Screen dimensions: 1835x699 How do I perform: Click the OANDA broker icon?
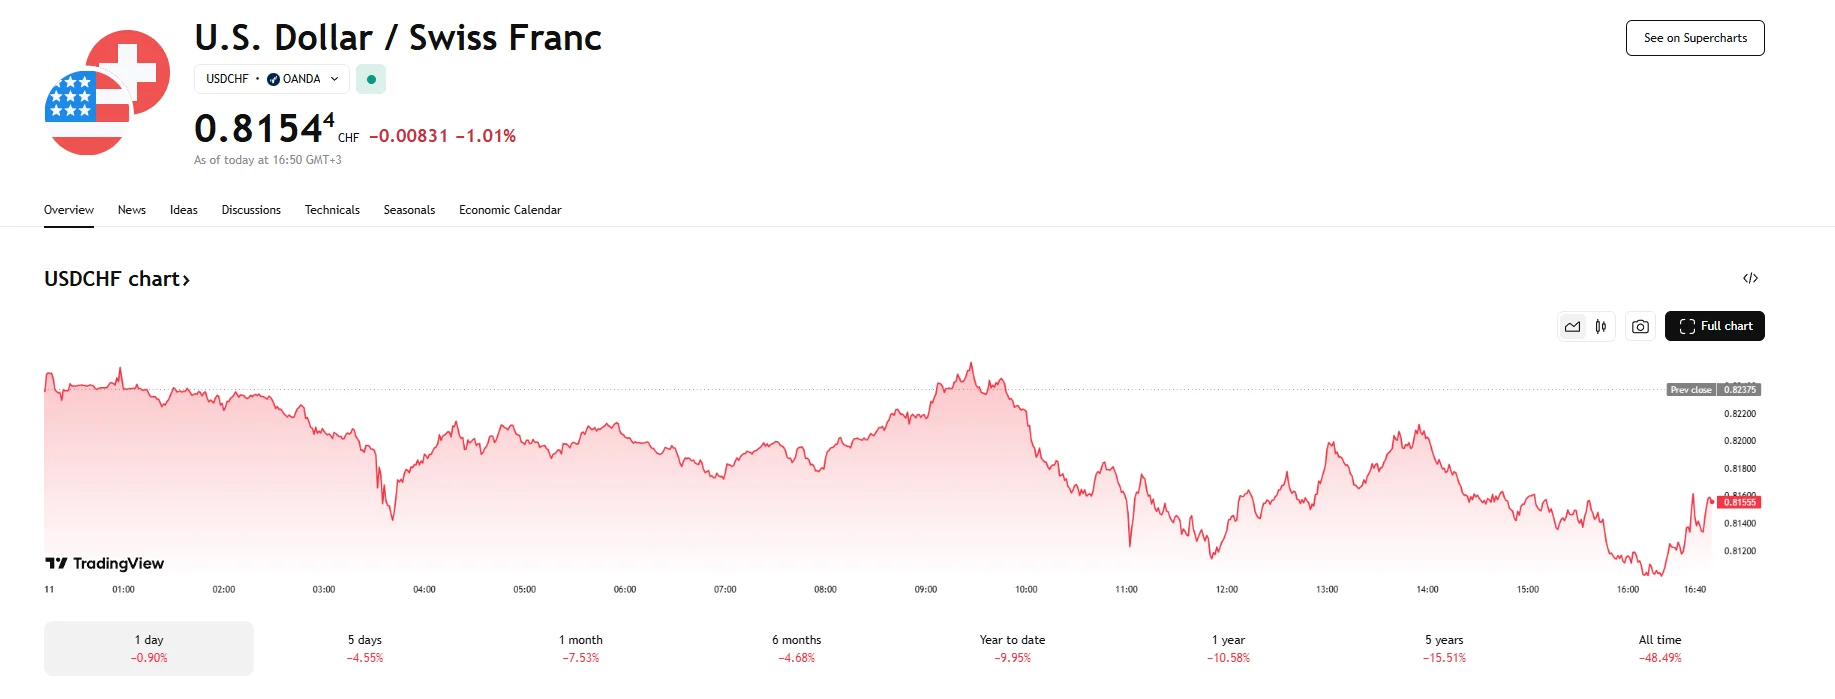273,79
